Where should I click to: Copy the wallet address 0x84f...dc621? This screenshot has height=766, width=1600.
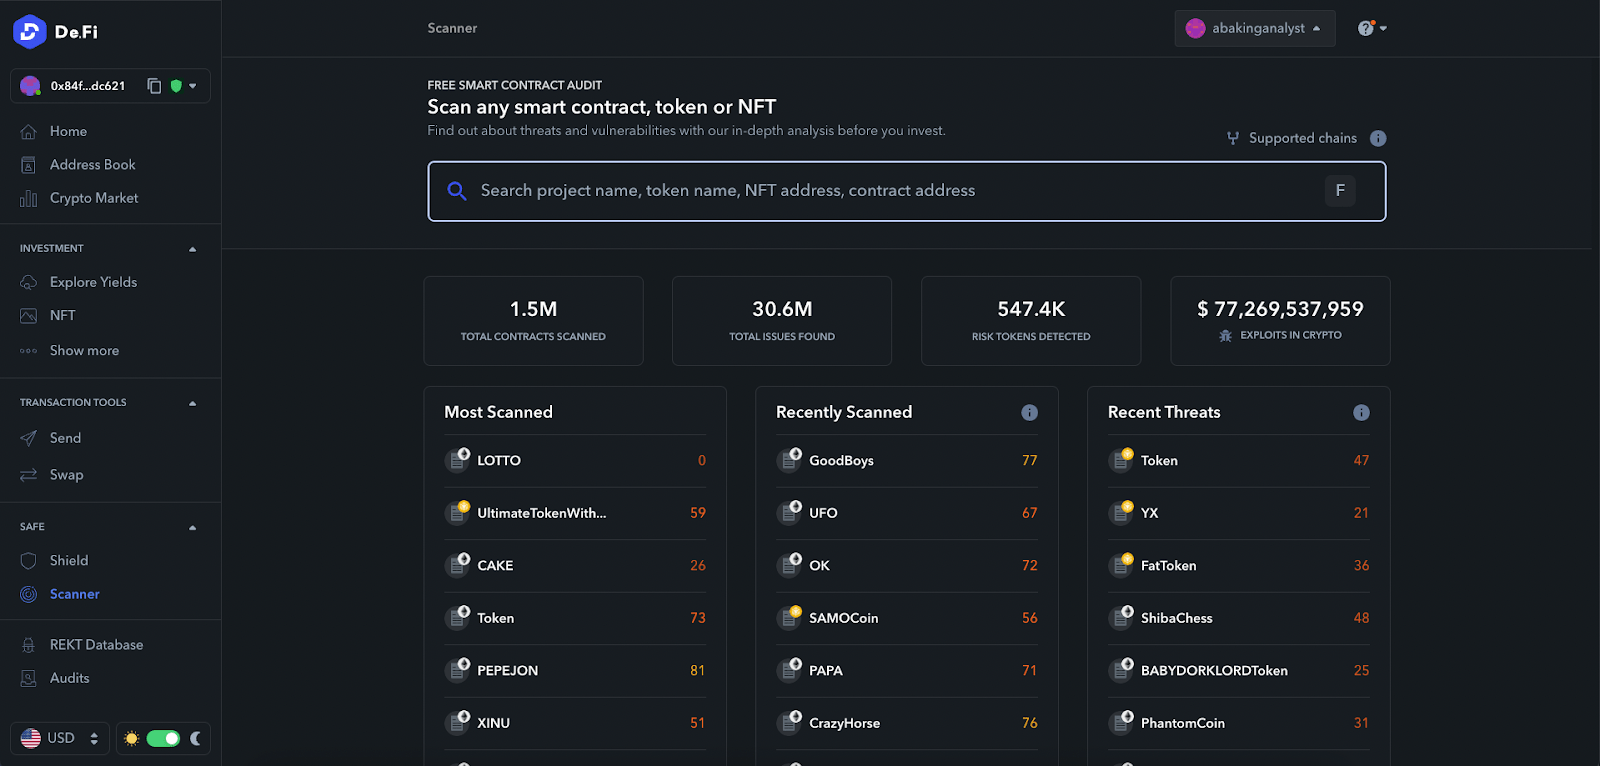tap(154, 86)
